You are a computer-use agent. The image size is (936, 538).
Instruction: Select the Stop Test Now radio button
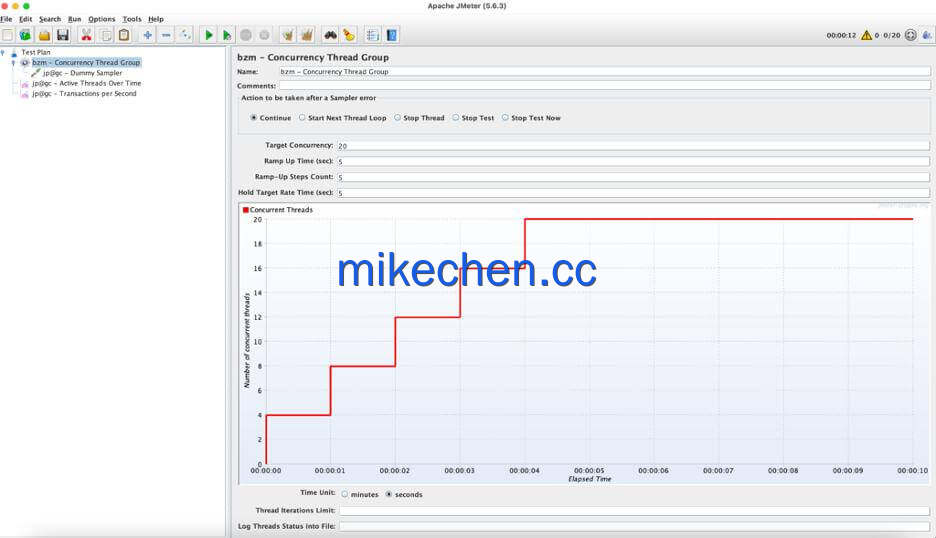click(506, 118)
